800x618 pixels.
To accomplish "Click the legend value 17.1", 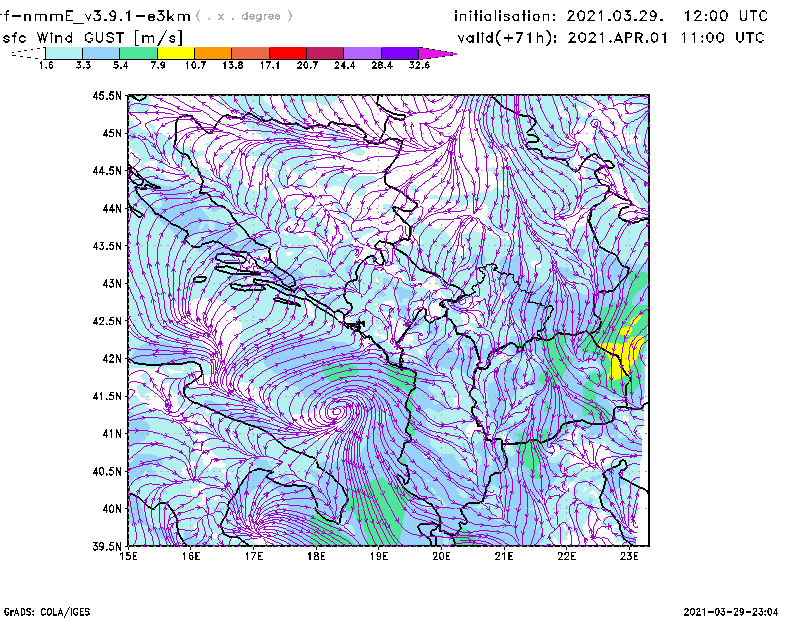I will click(x=269, y=65).
